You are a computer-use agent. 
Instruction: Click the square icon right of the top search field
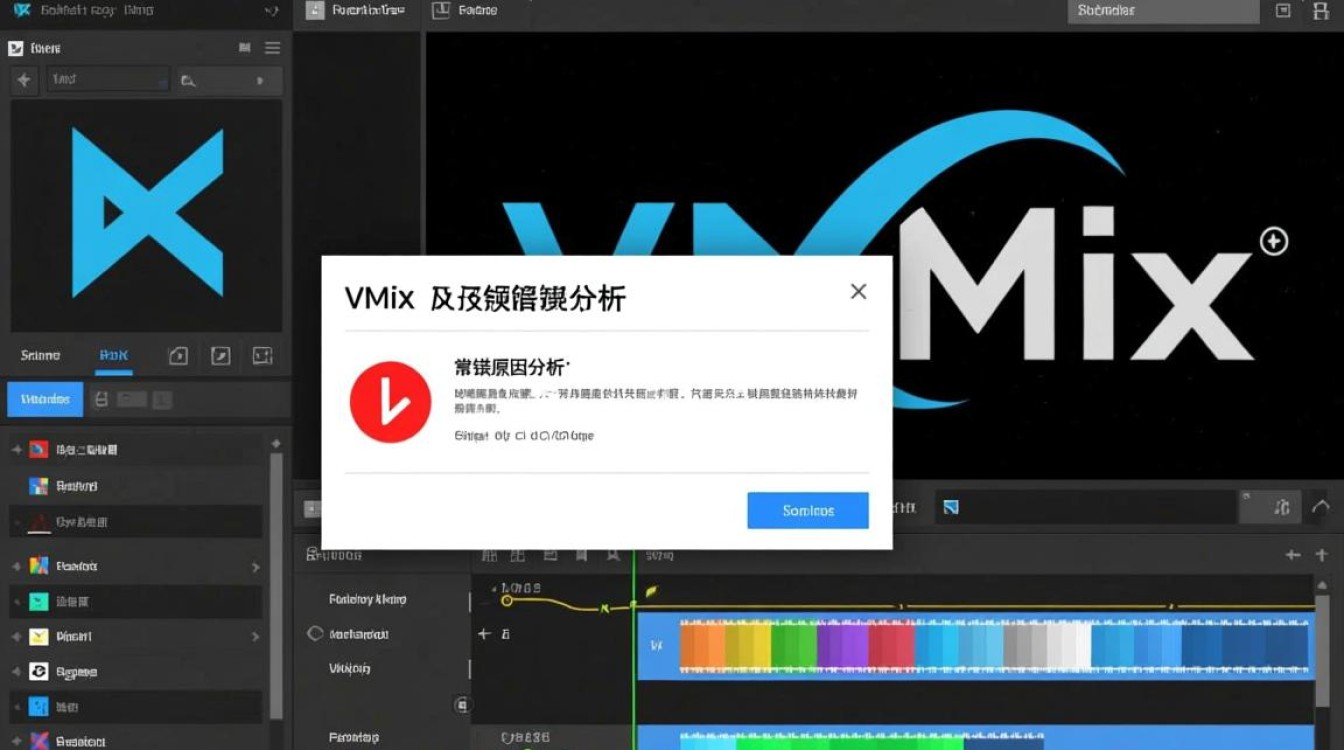click(1284, 10)
